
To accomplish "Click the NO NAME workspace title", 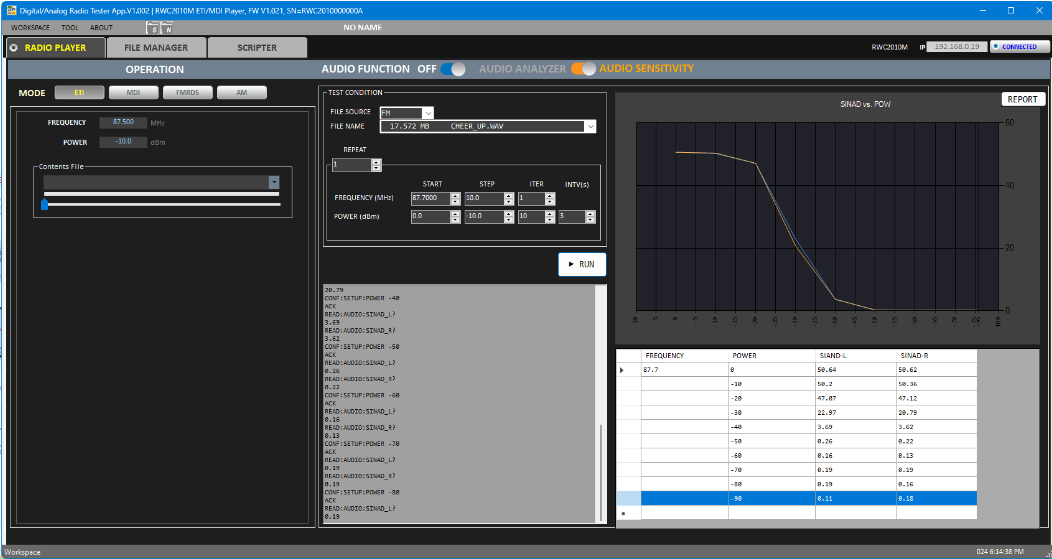I will (362, 28).
